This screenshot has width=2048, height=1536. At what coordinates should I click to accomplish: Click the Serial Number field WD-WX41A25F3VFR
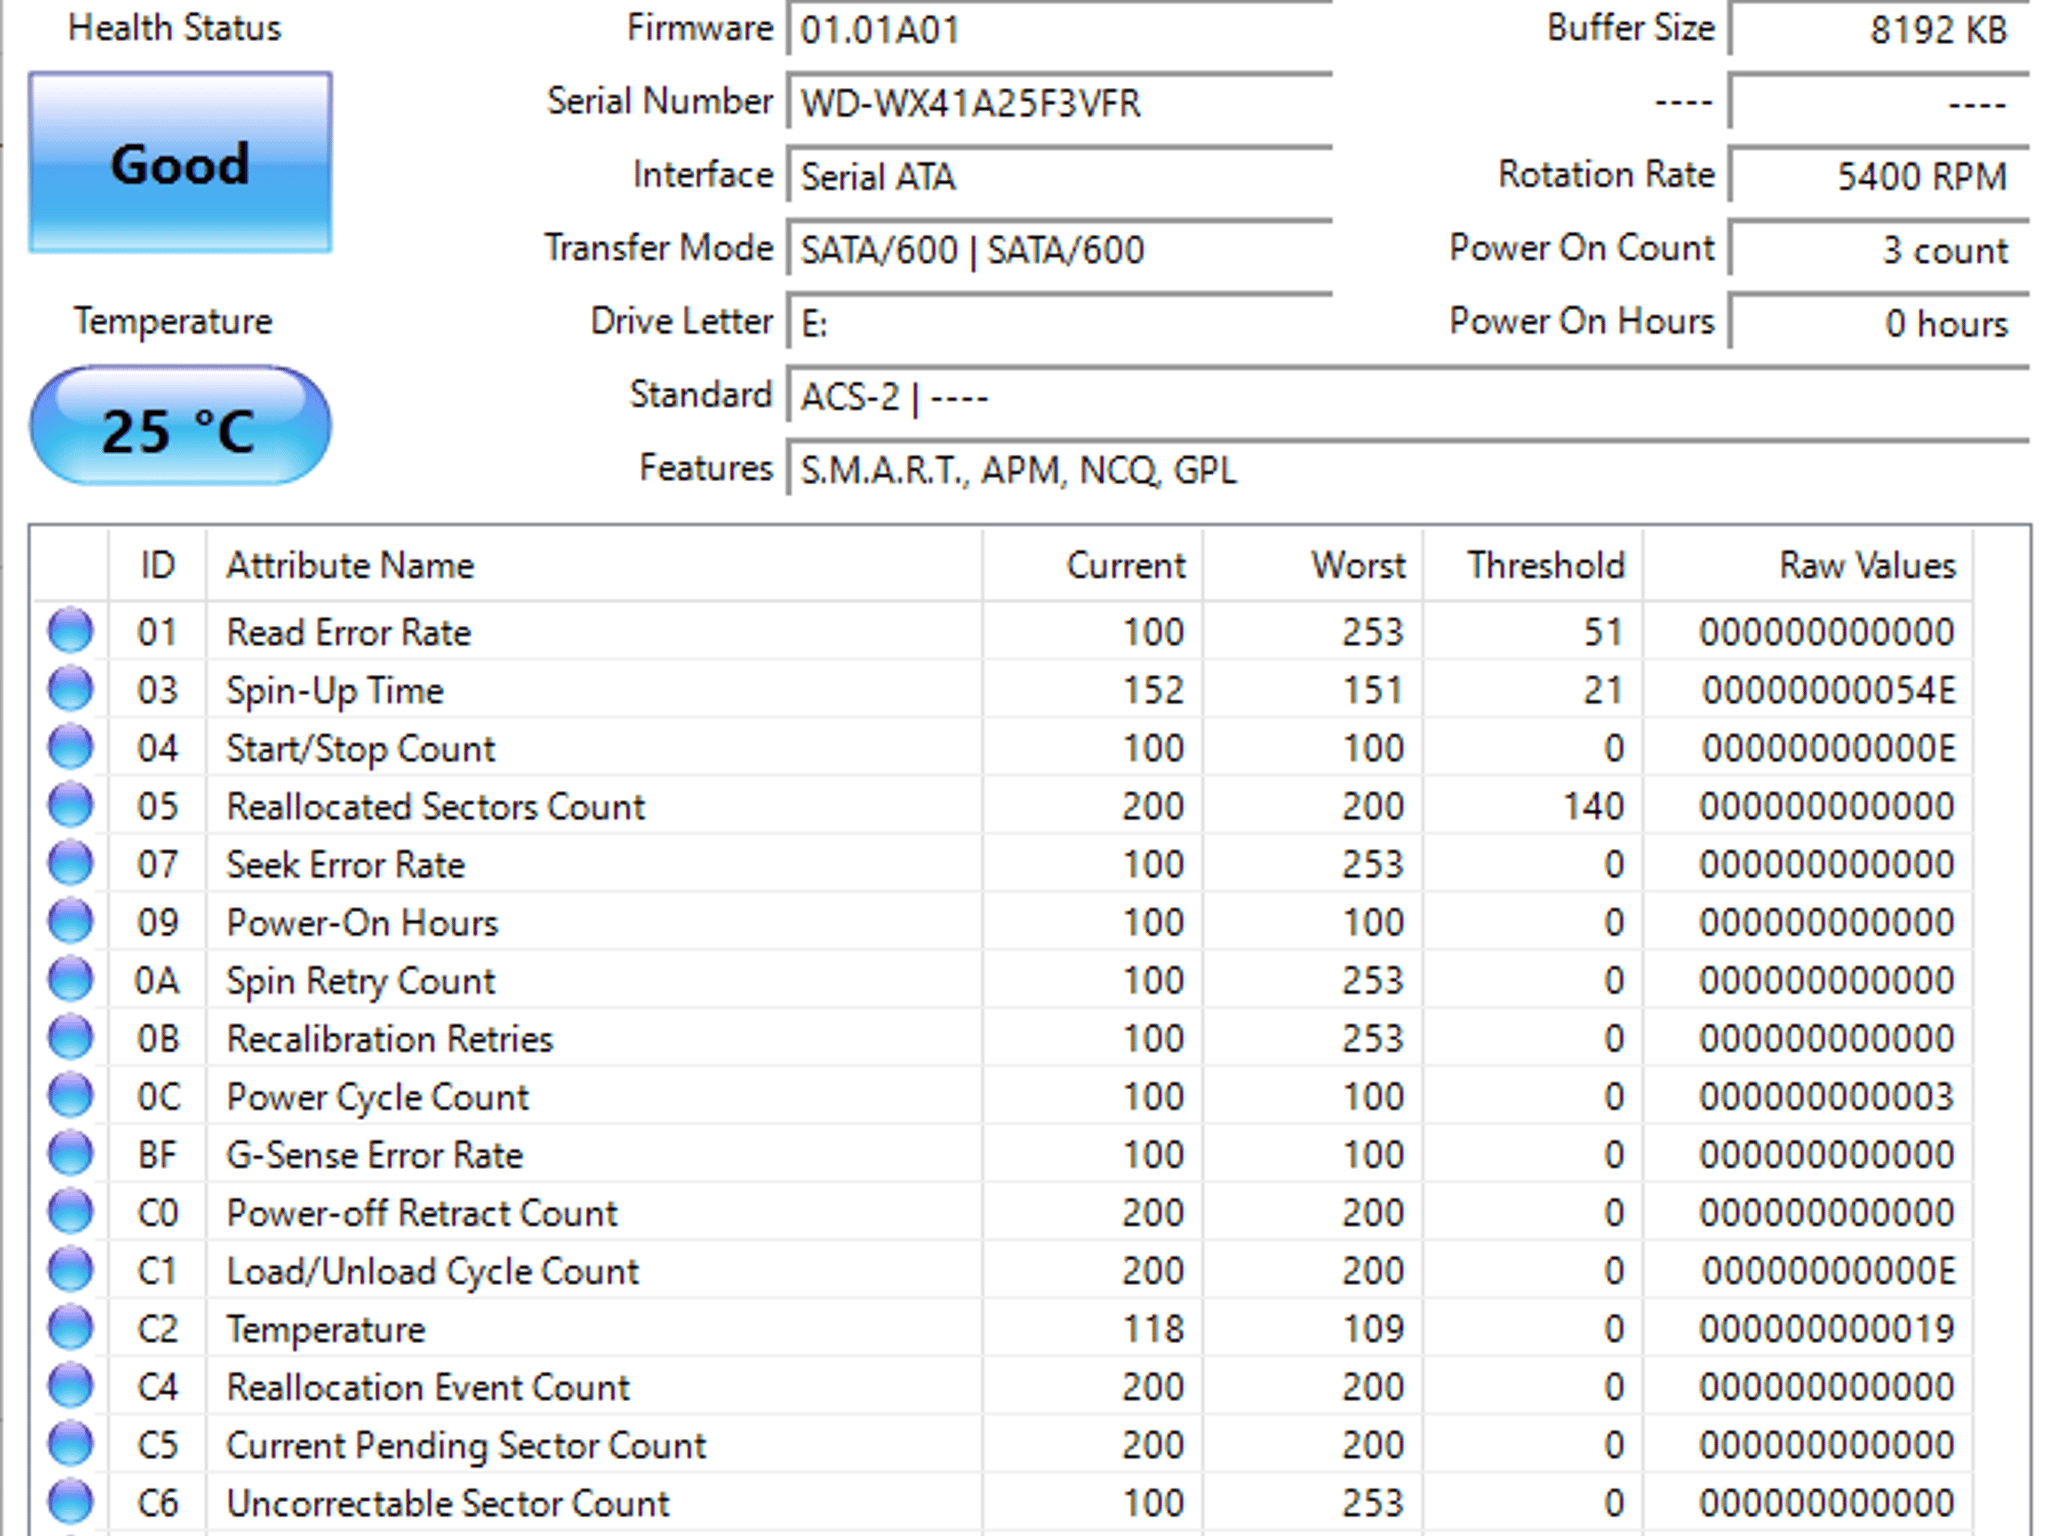pyautogui.click(x=1060, y=102)
